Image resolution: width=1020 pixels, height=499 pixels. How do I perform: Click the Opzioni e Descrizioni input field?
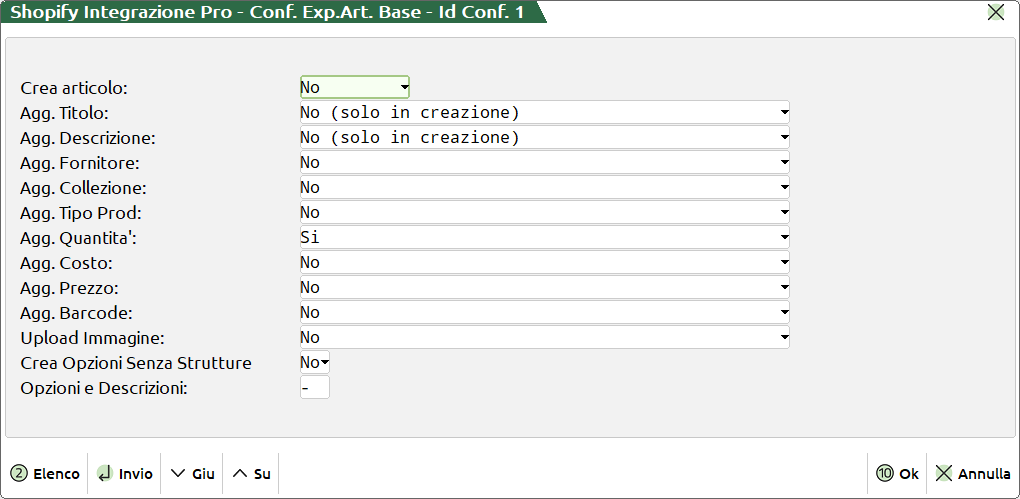point(314,388)
